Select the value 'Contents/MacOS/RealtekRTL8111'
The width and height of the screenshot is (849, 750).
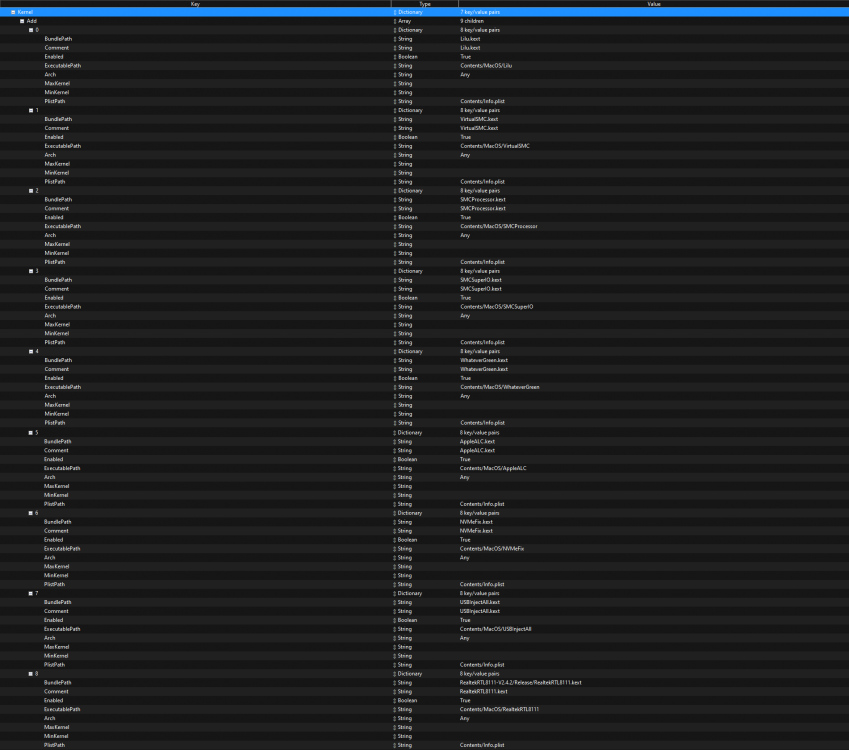pos(499,709)
